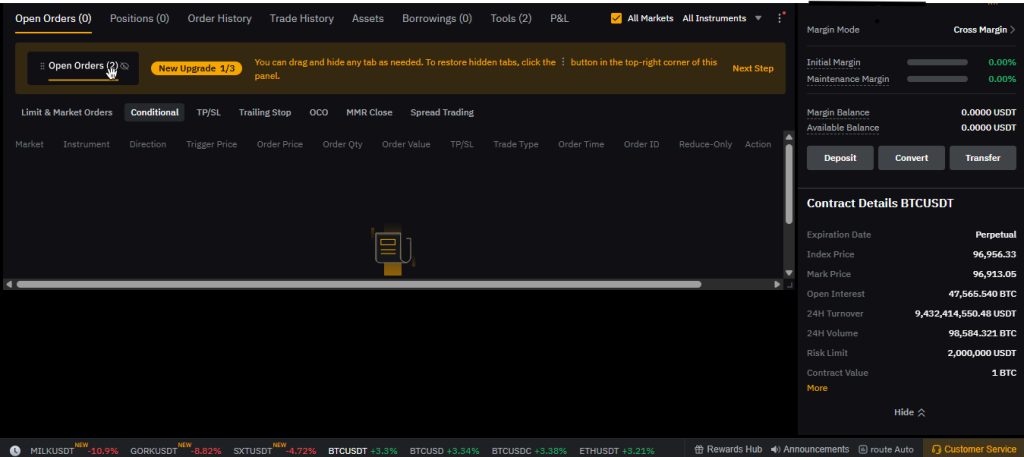The height and width of the screenshot is (457, 1024).
Task: Click the Transfer button
Action: (x=983, y=158)
